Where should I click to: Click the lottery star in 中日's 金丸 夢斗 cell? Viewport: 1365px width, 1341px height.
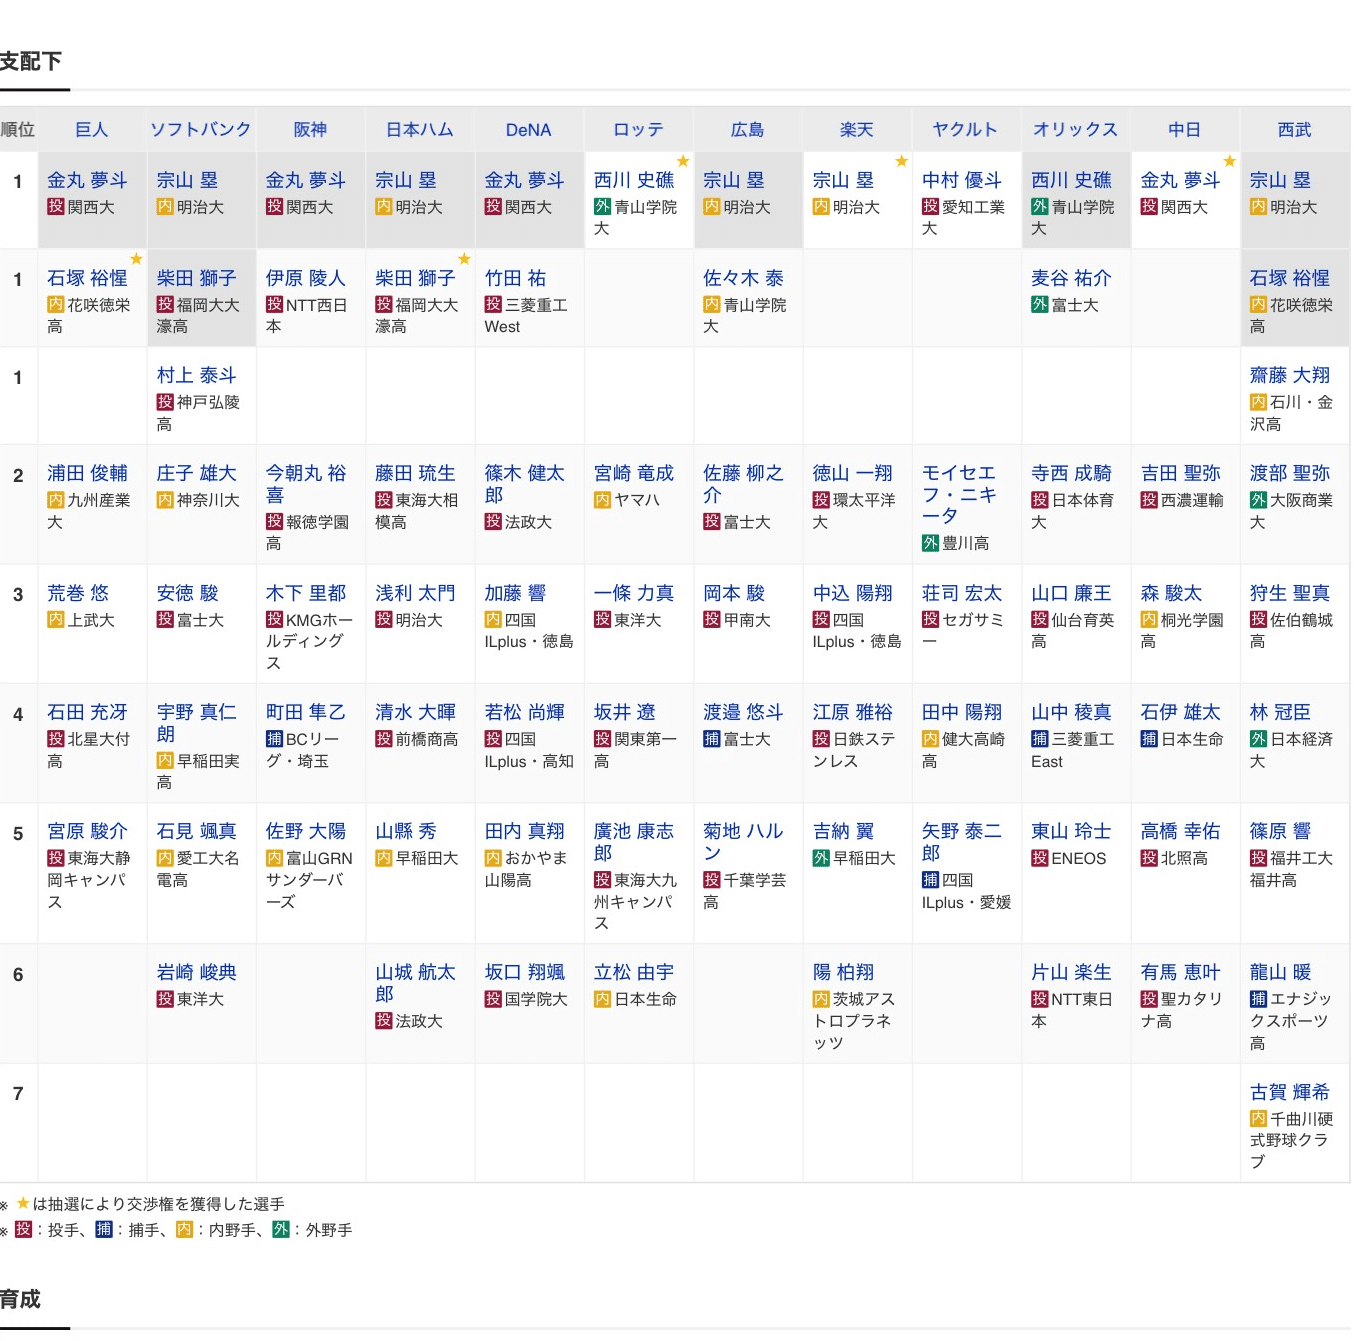[1229, 161]
